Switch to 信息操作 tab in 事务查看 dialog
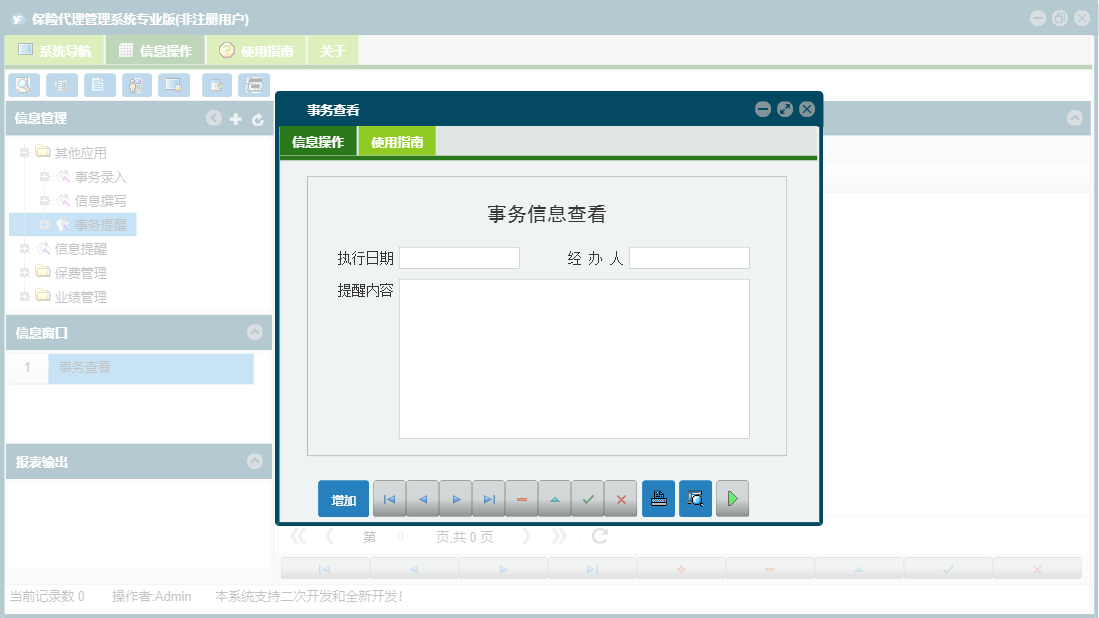The width and height of the screenshot is (1099, 618). coord(318,142)
